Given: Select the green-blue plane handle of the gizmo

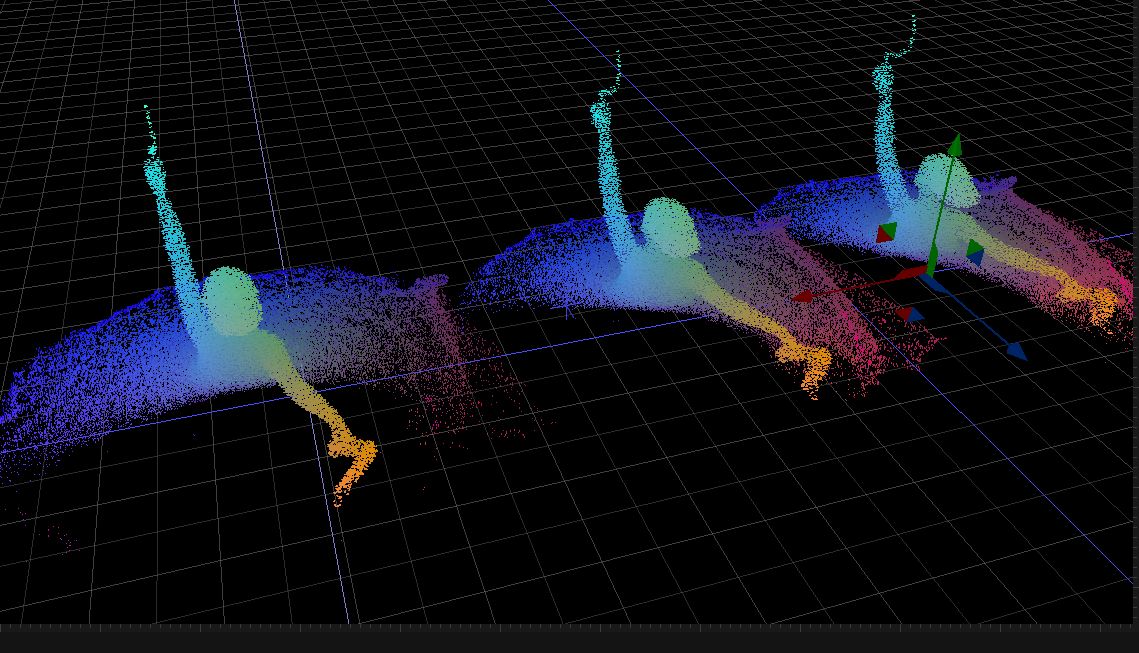Looking at the screenshot, I should (x=976, y=251).
